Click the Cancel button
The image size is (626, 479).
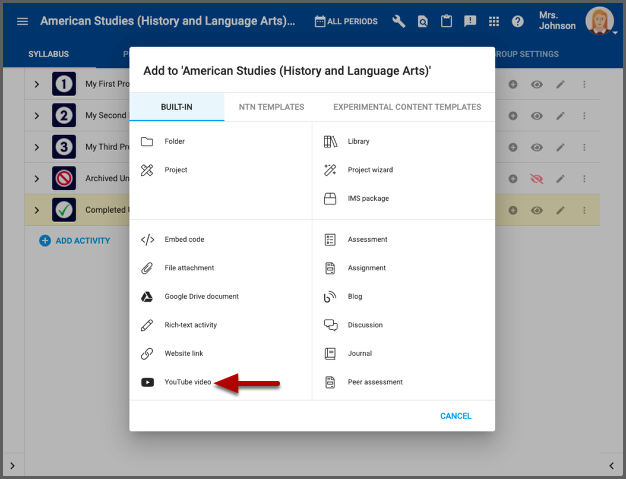click(x=455, y=416)
